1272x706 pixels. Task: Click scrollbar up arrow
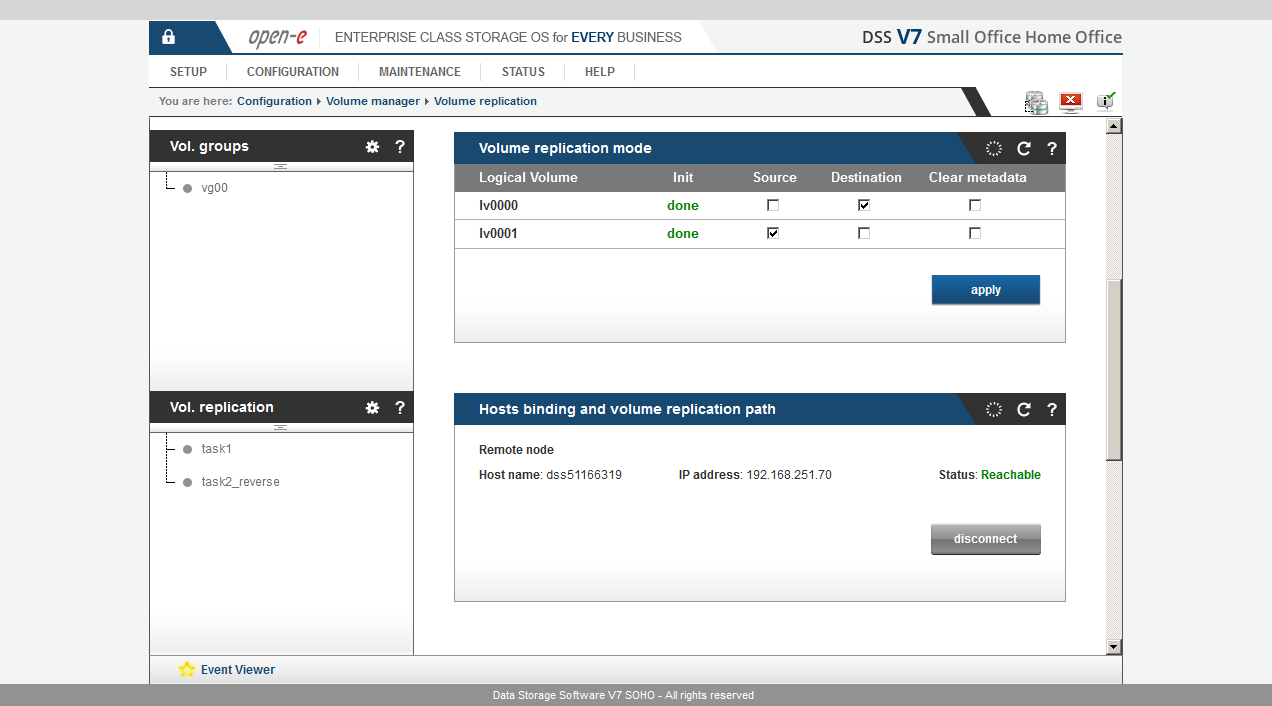tap(1114, 126)
